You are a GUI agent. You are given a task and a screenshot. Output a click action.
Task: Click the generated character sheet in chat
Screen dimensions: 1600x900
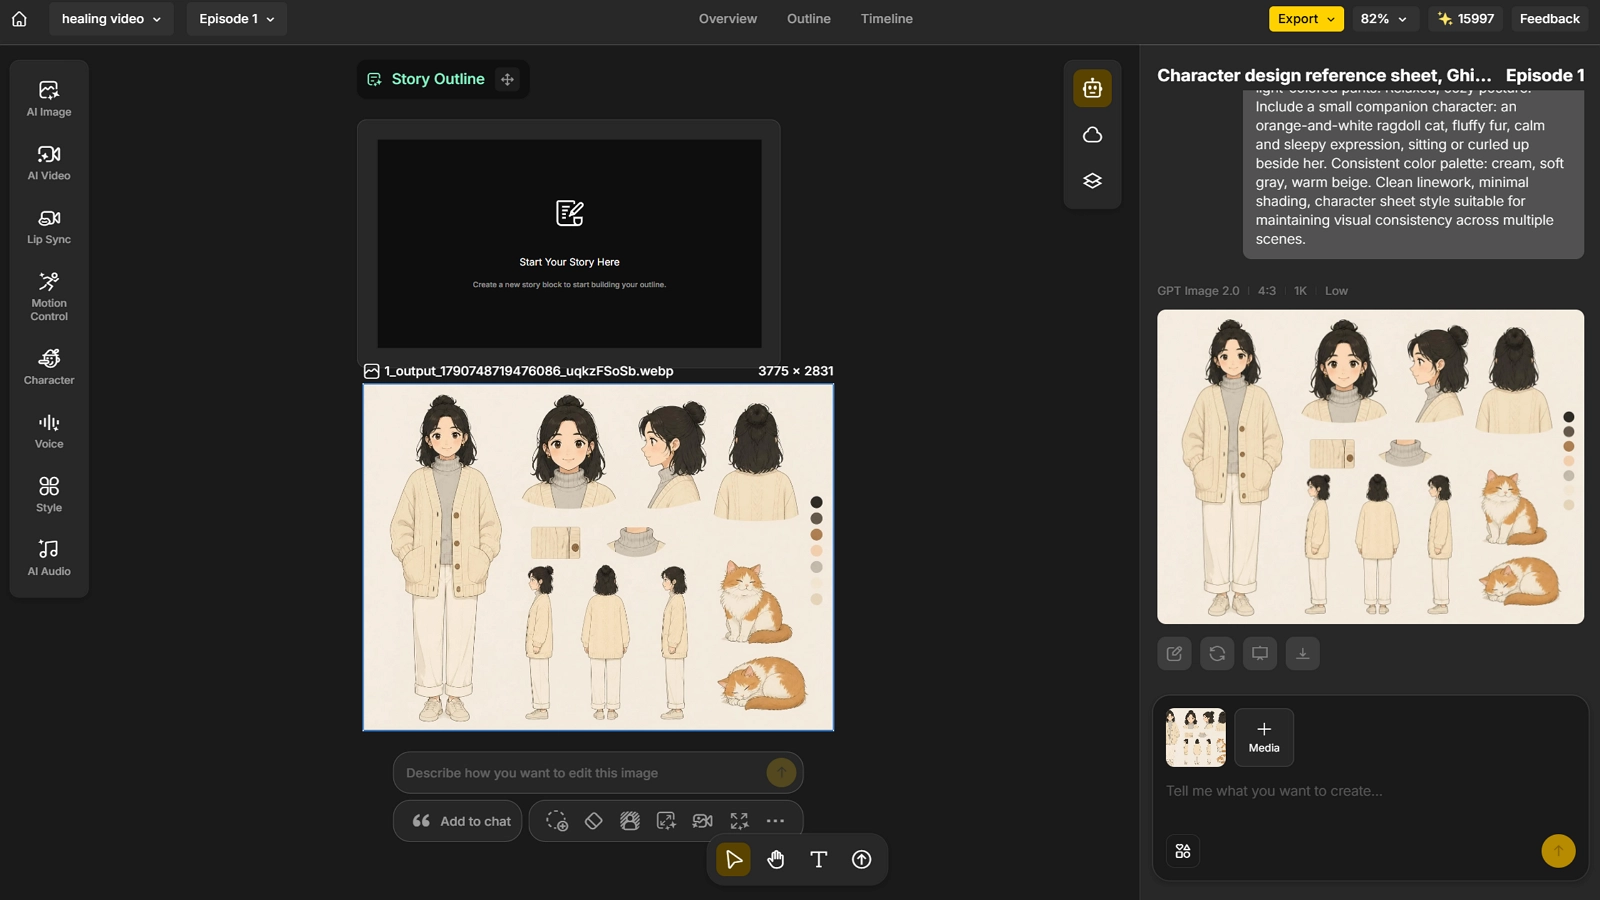pos(1370,467)
